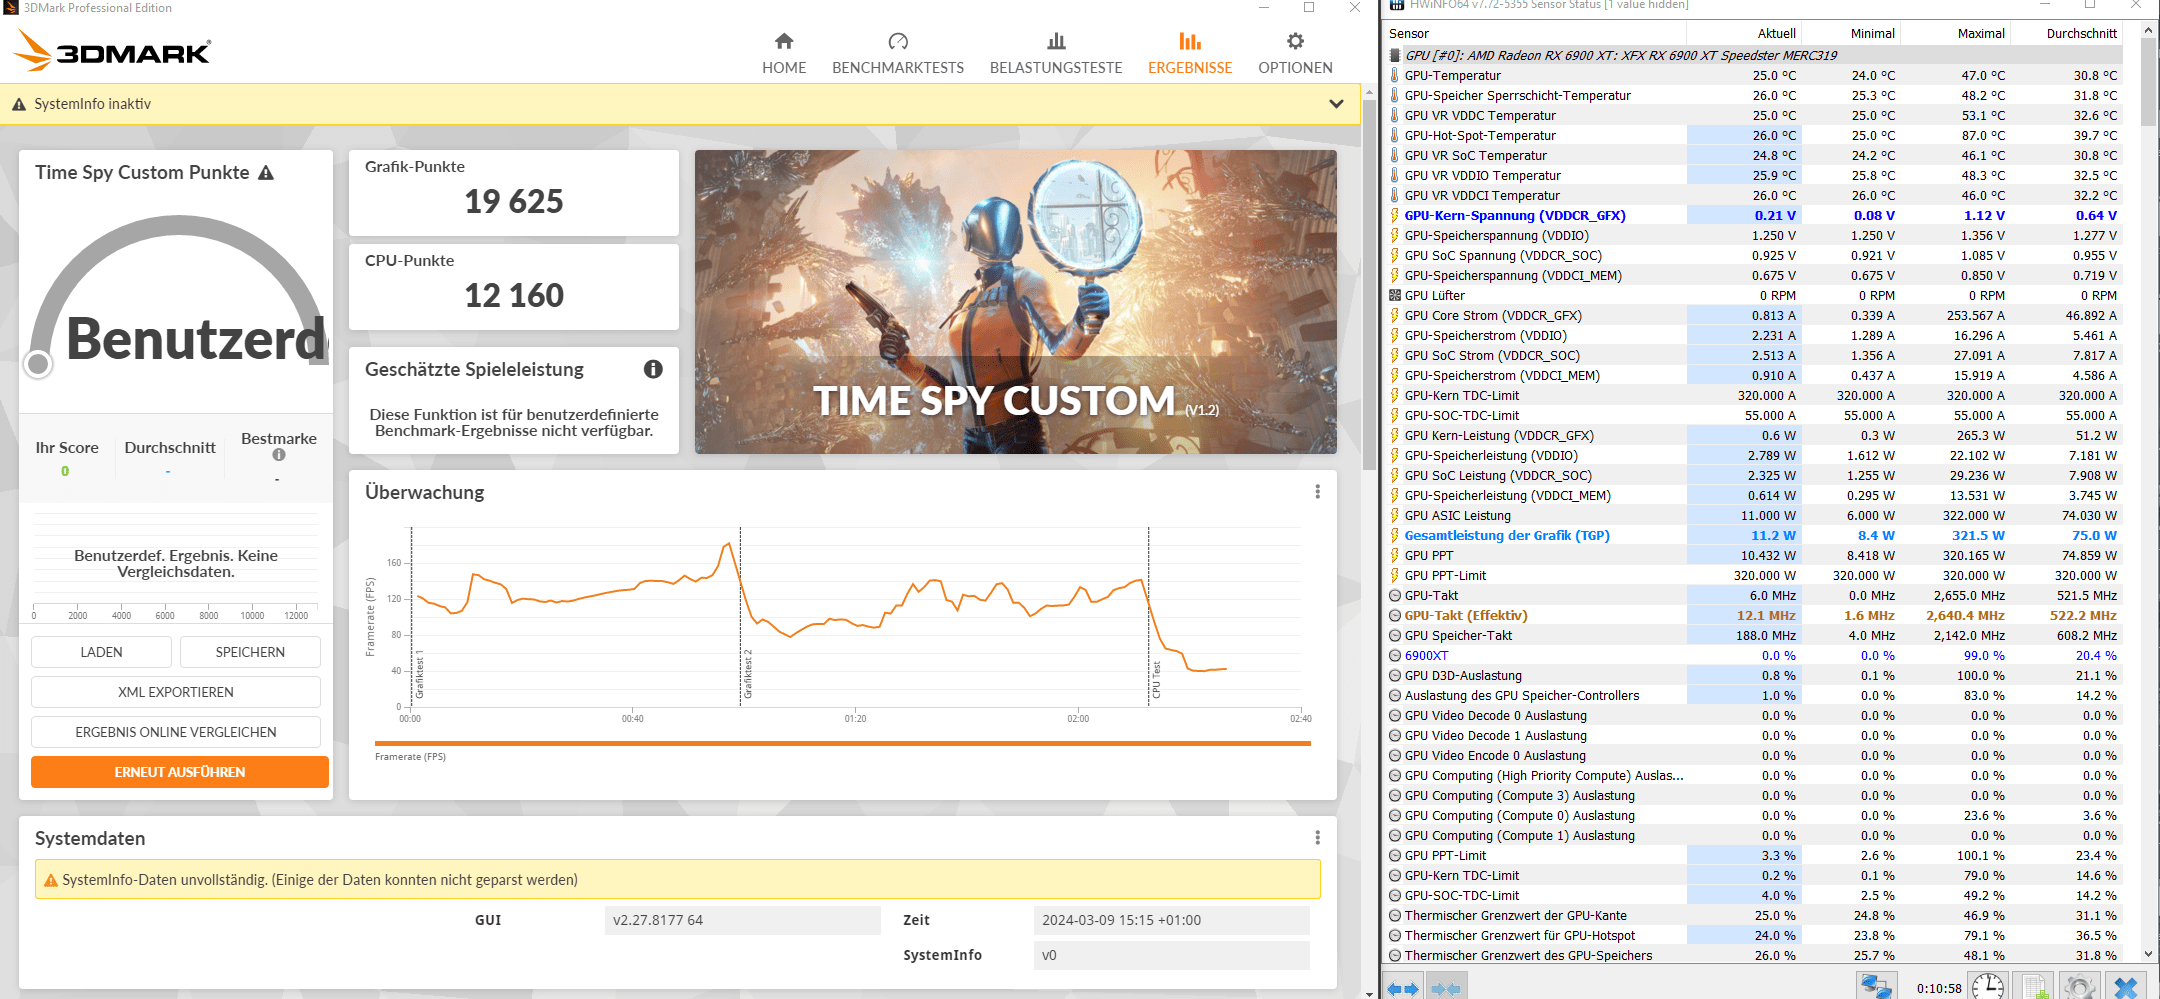The height and width of the screenshot is (999, 2160).
Task: Click ERNEUT AUSFÜHREN orange button
Action: click(x=180, y=772)
